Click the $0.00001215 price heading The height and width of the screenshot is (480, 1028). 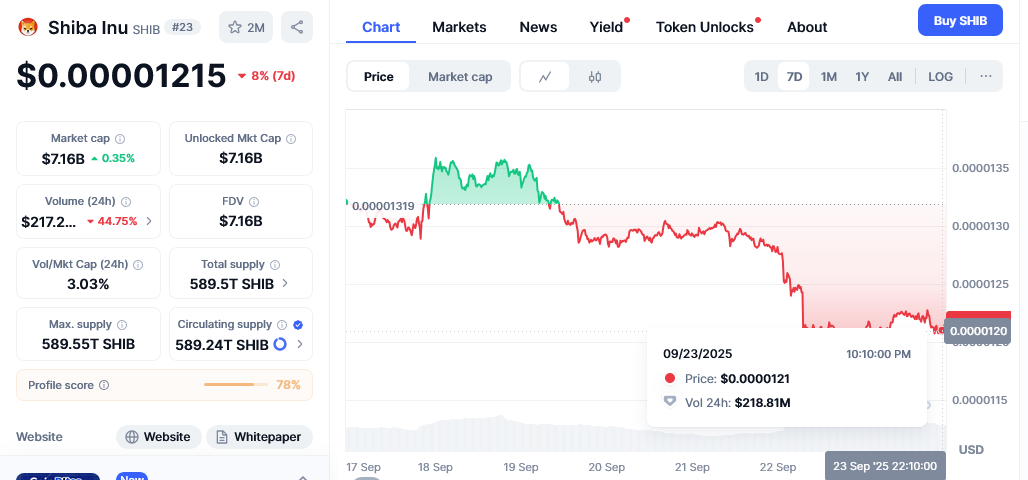click(121, 75)
